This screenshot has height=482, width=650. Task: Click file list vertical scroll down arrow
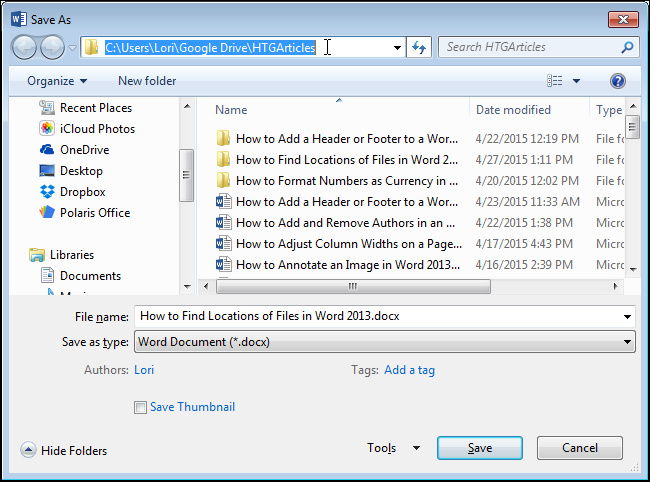tap(633, 270)
